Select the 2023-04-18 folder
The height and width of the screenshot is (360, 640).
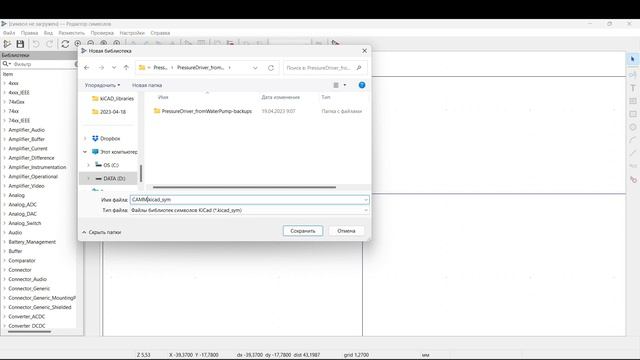[x=109, y=112]
